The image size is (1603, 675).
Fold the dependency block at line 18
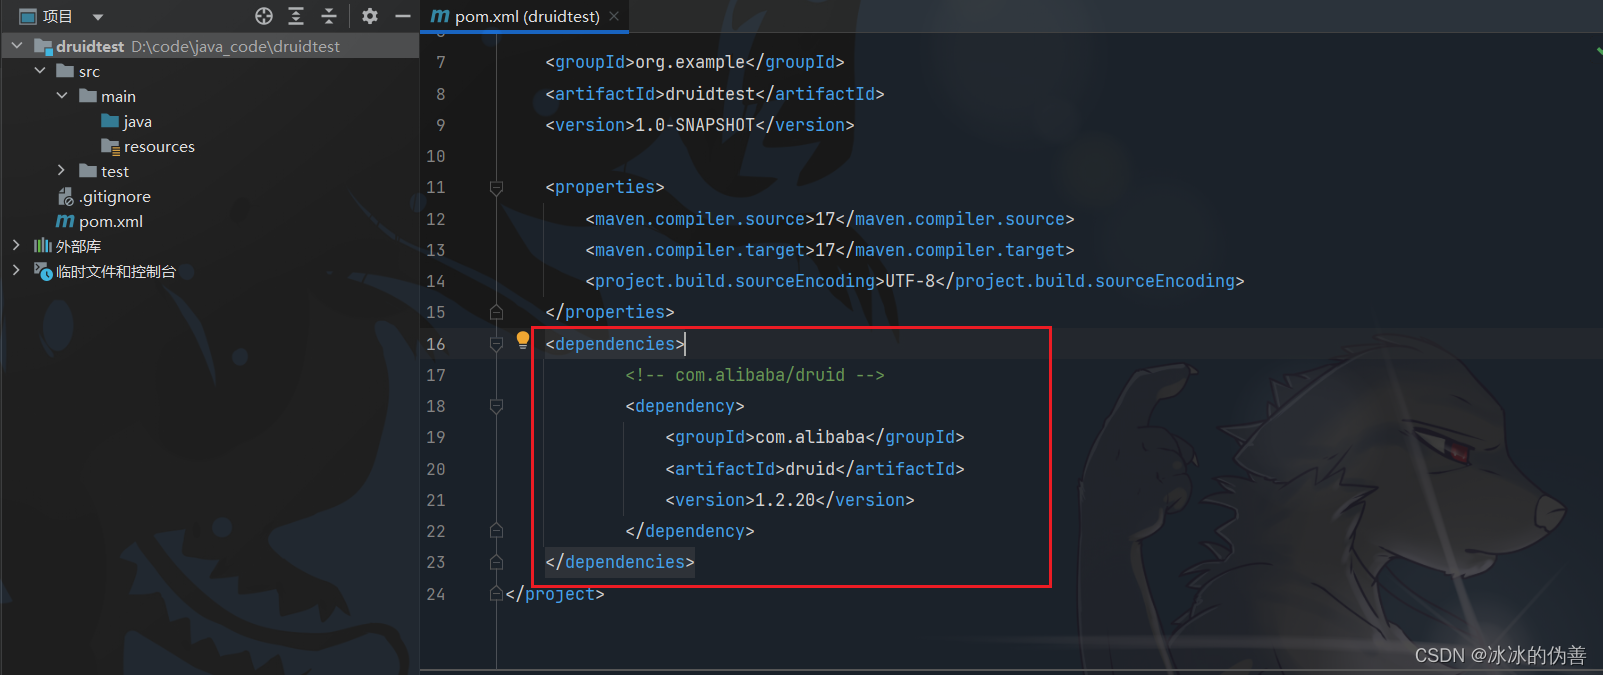click(496, 406)
